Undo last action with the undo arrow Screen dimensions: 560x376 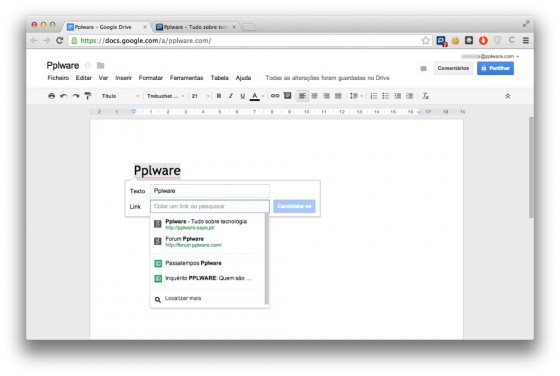pos(64,96)
